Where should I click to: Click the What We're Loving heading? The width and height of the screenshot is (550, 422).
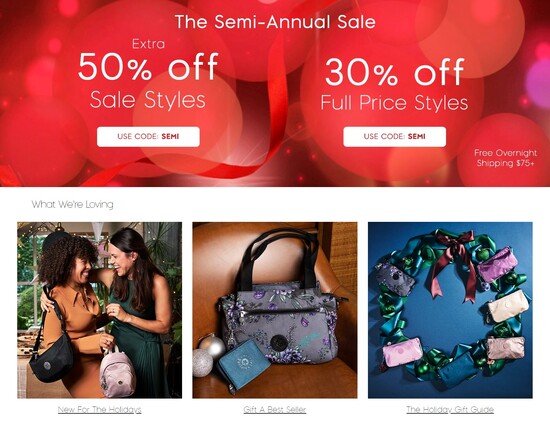73,204
